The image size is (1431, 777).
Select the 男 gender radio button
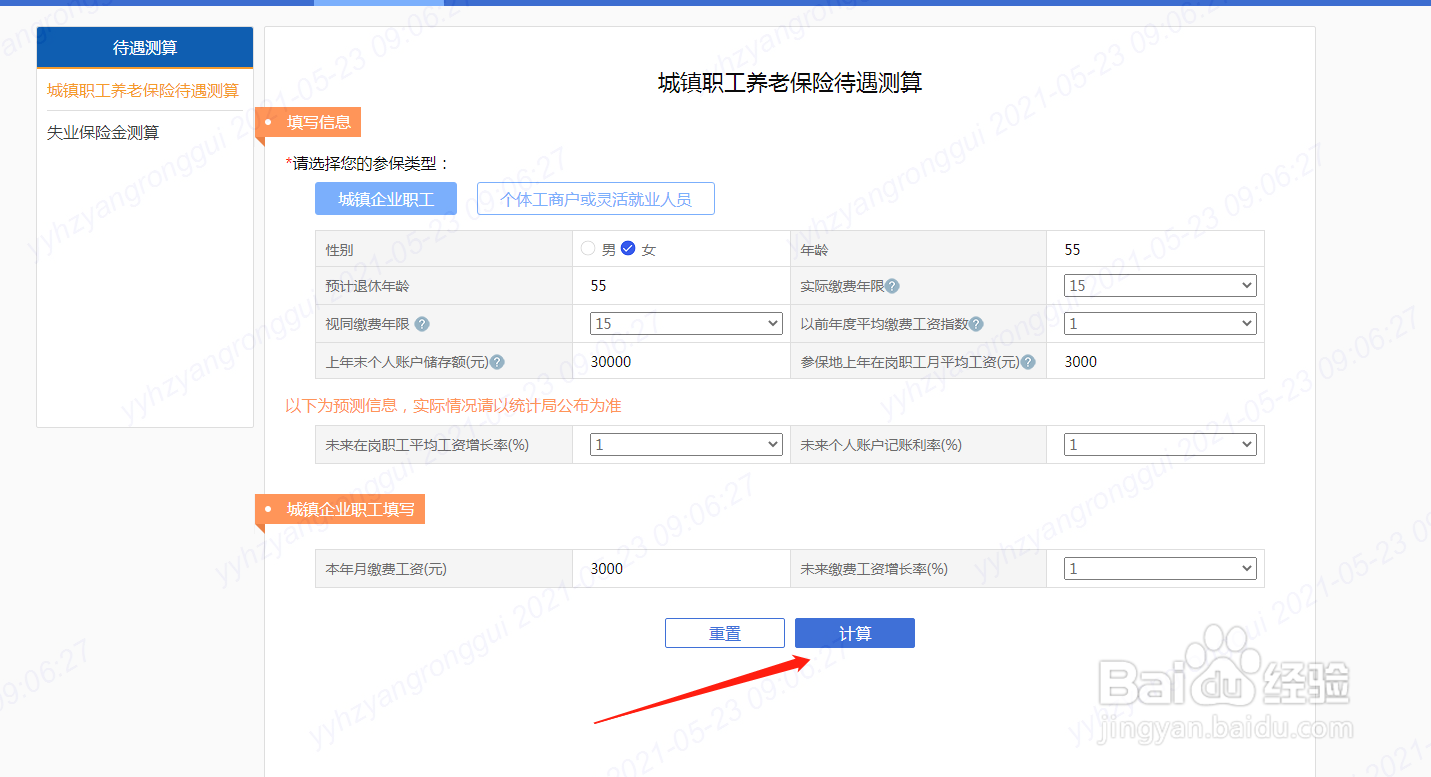click(588, 249)
